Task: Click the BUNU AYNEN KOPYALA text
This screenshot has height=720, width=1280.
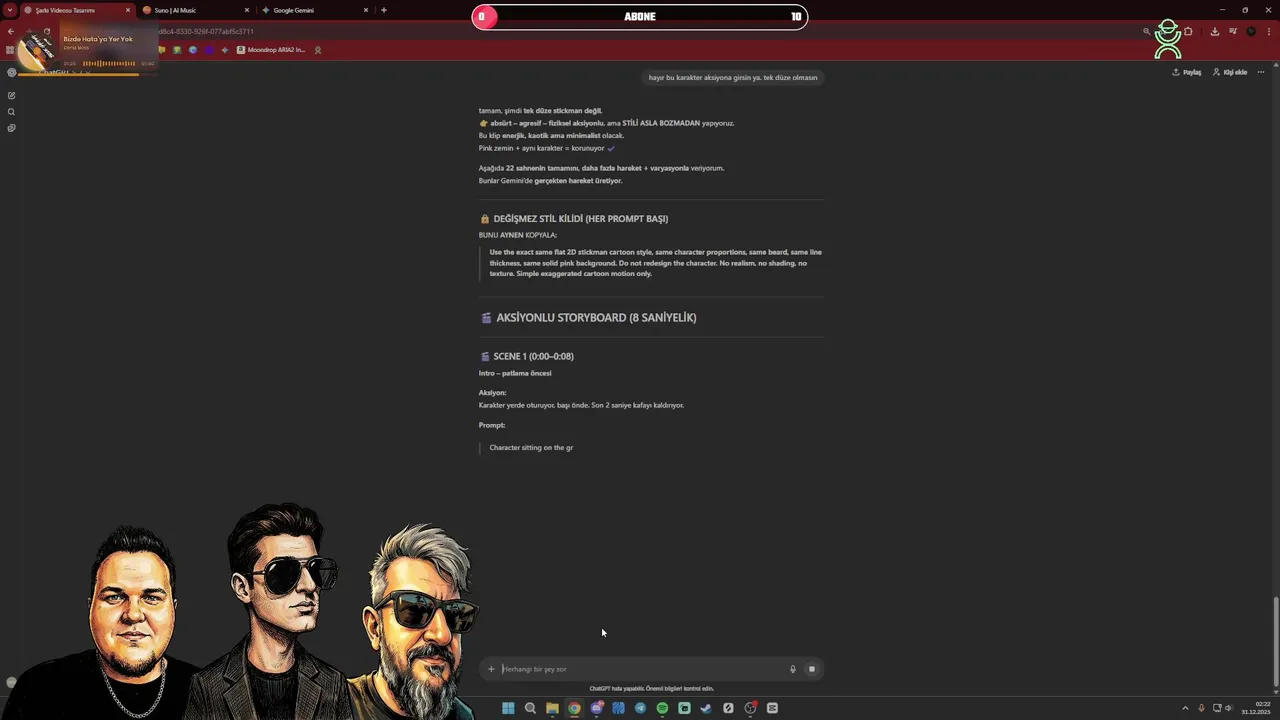Action: pyautogui.click(x=518, y=235)
